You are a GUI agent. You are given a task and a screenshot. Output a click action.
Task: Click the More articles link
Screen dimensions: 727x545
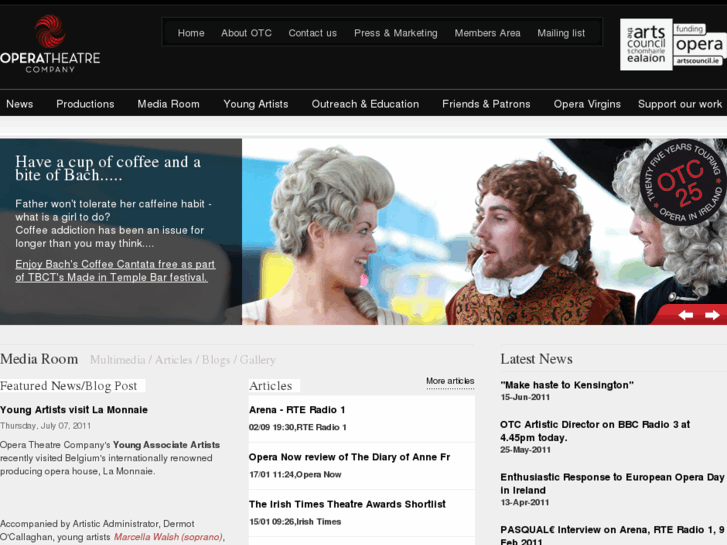tap(450, 381)
